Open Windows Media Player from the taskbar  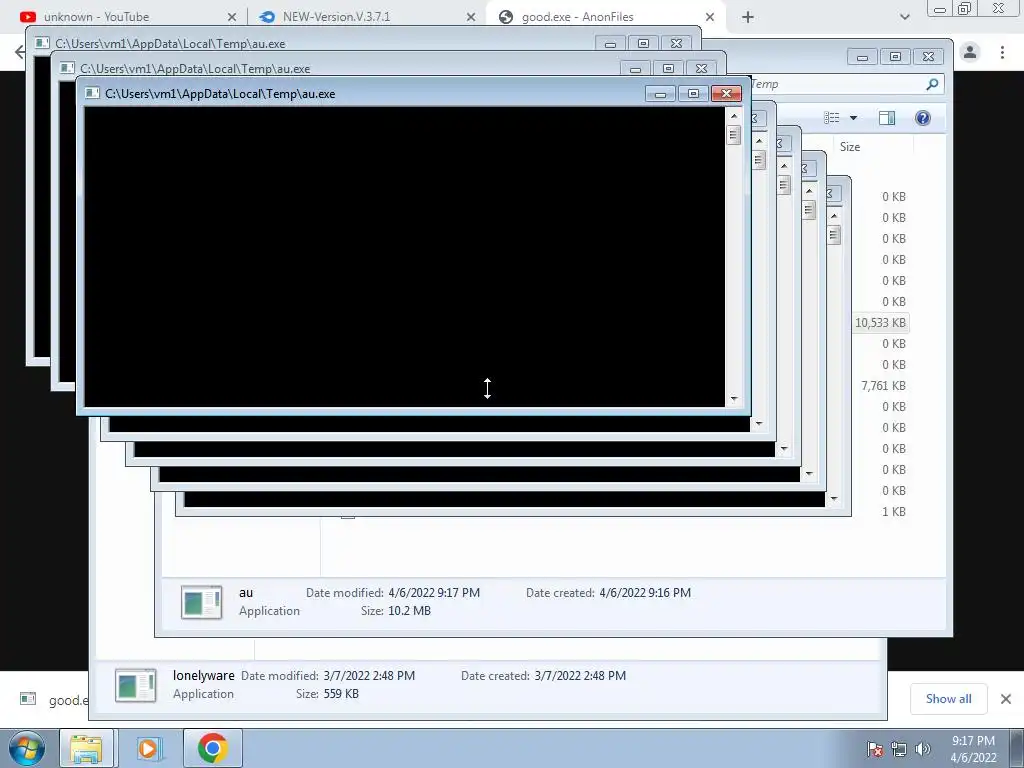[148, 748]
